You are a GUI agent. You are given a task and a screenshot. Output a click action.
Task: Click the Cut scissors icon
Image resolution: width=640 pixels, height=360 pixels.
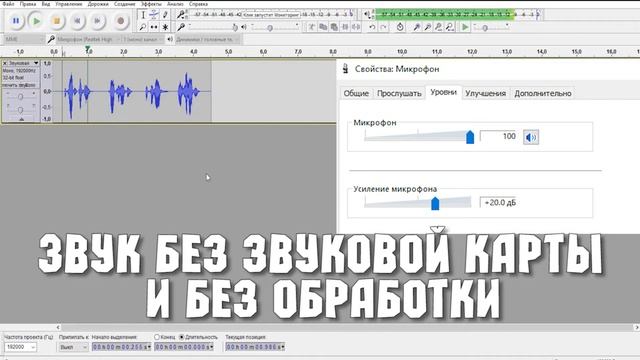coord(311,27)
